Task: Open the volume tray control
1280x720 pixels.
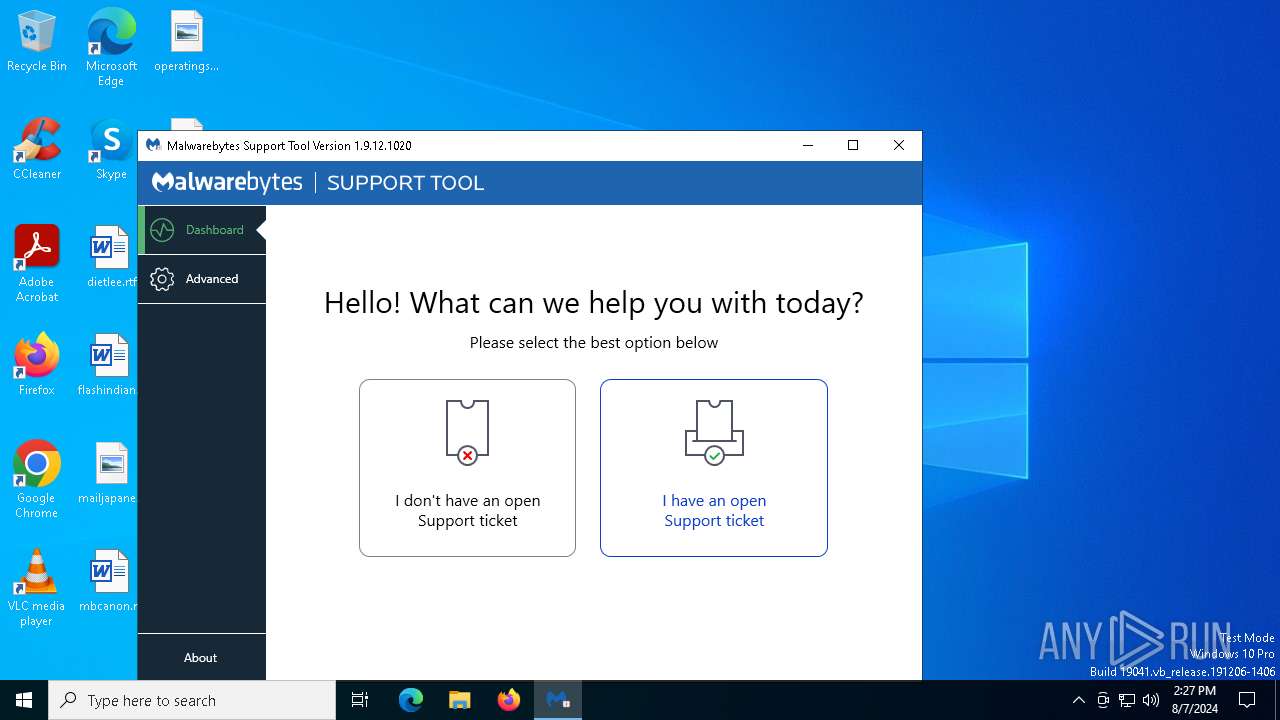Action: tap(1151, 700)
